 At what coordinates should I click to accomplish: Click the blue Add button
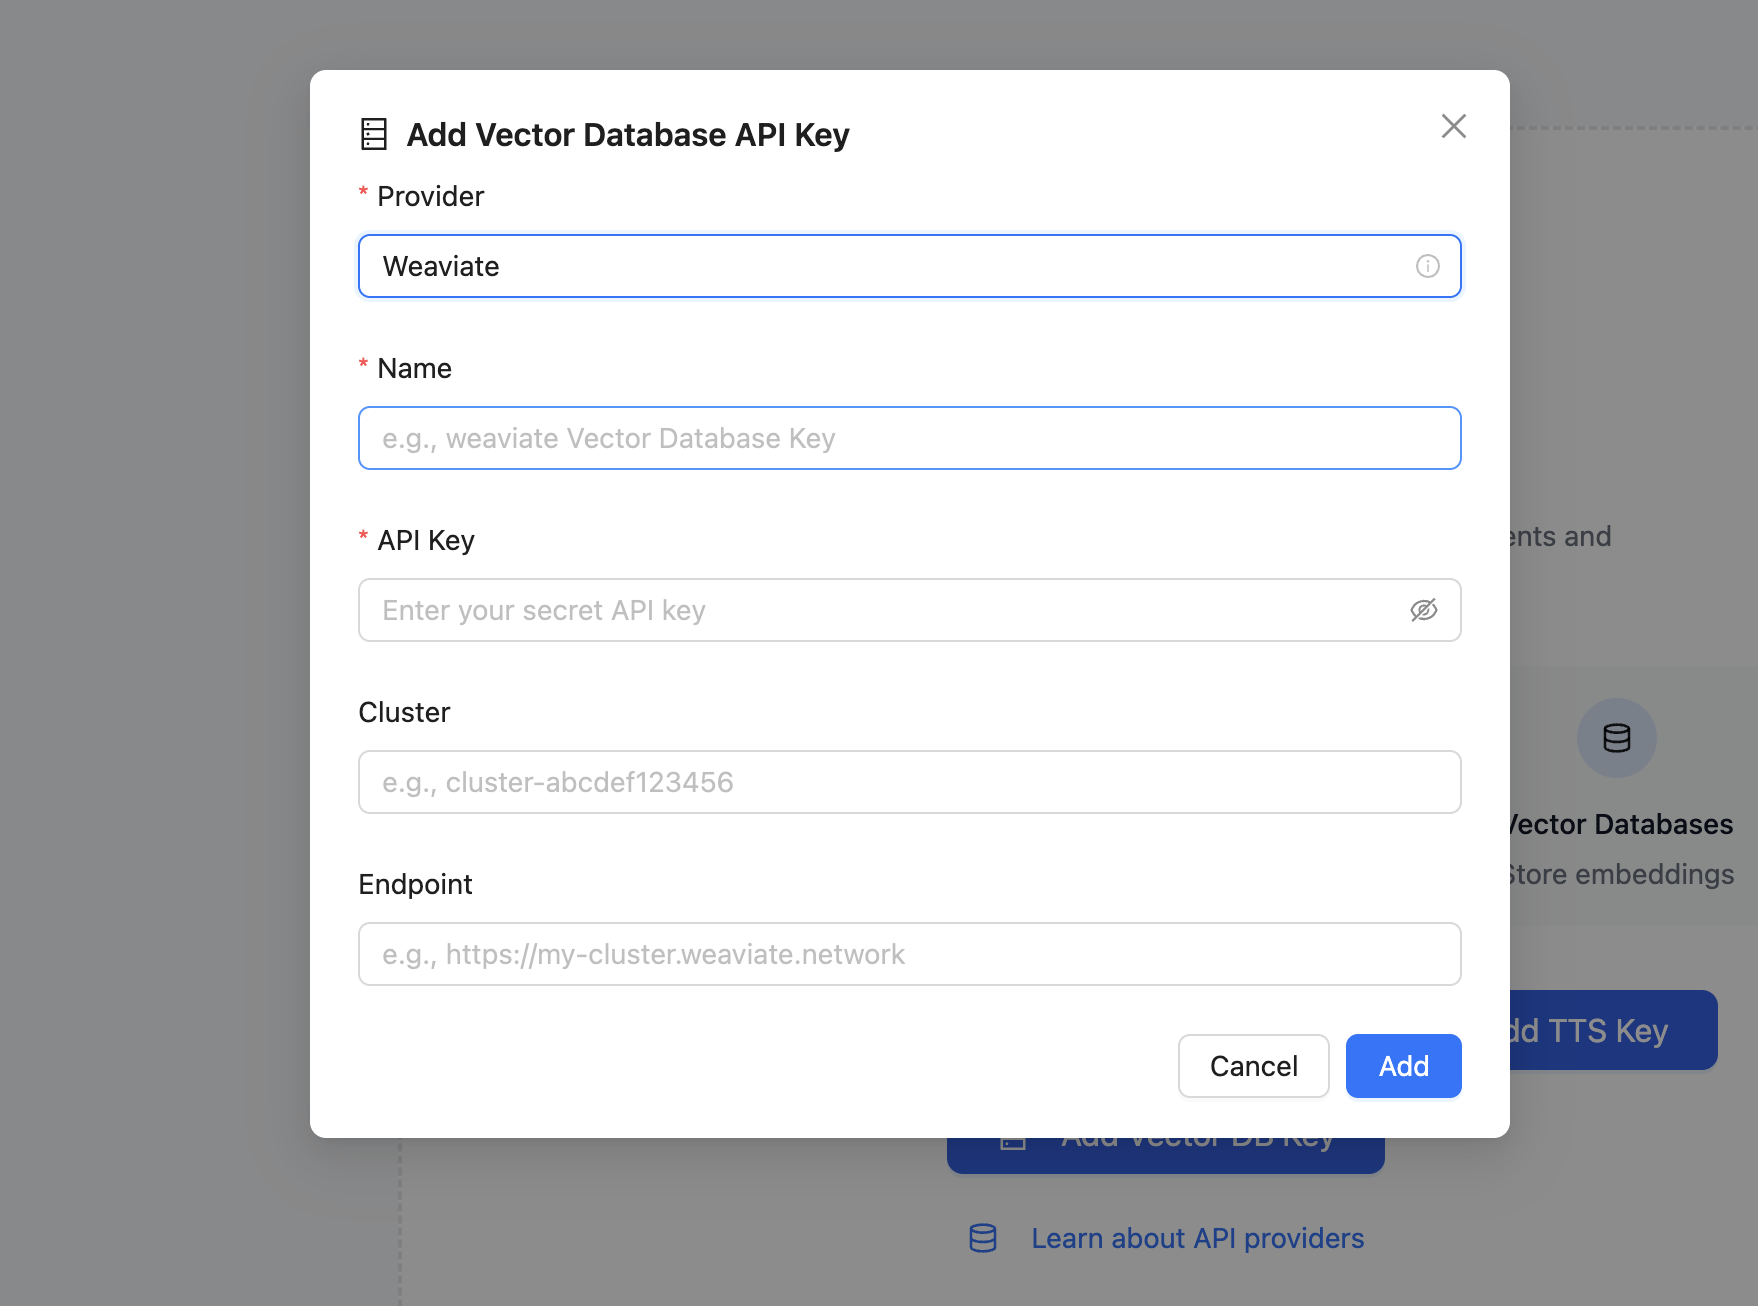point(1403,1066)
